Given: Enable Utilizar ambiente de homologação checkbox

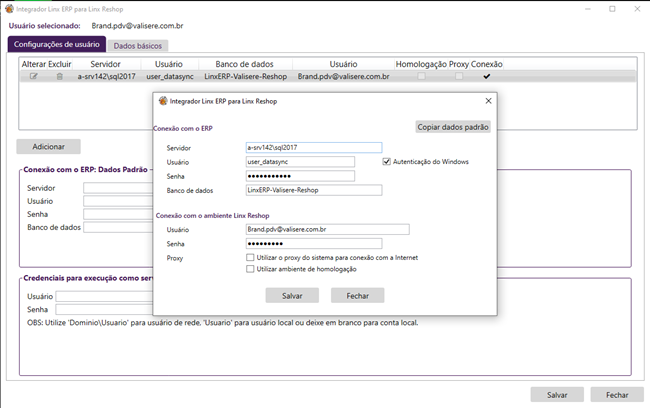Looking at the screenshot, I should click(250, 269).
